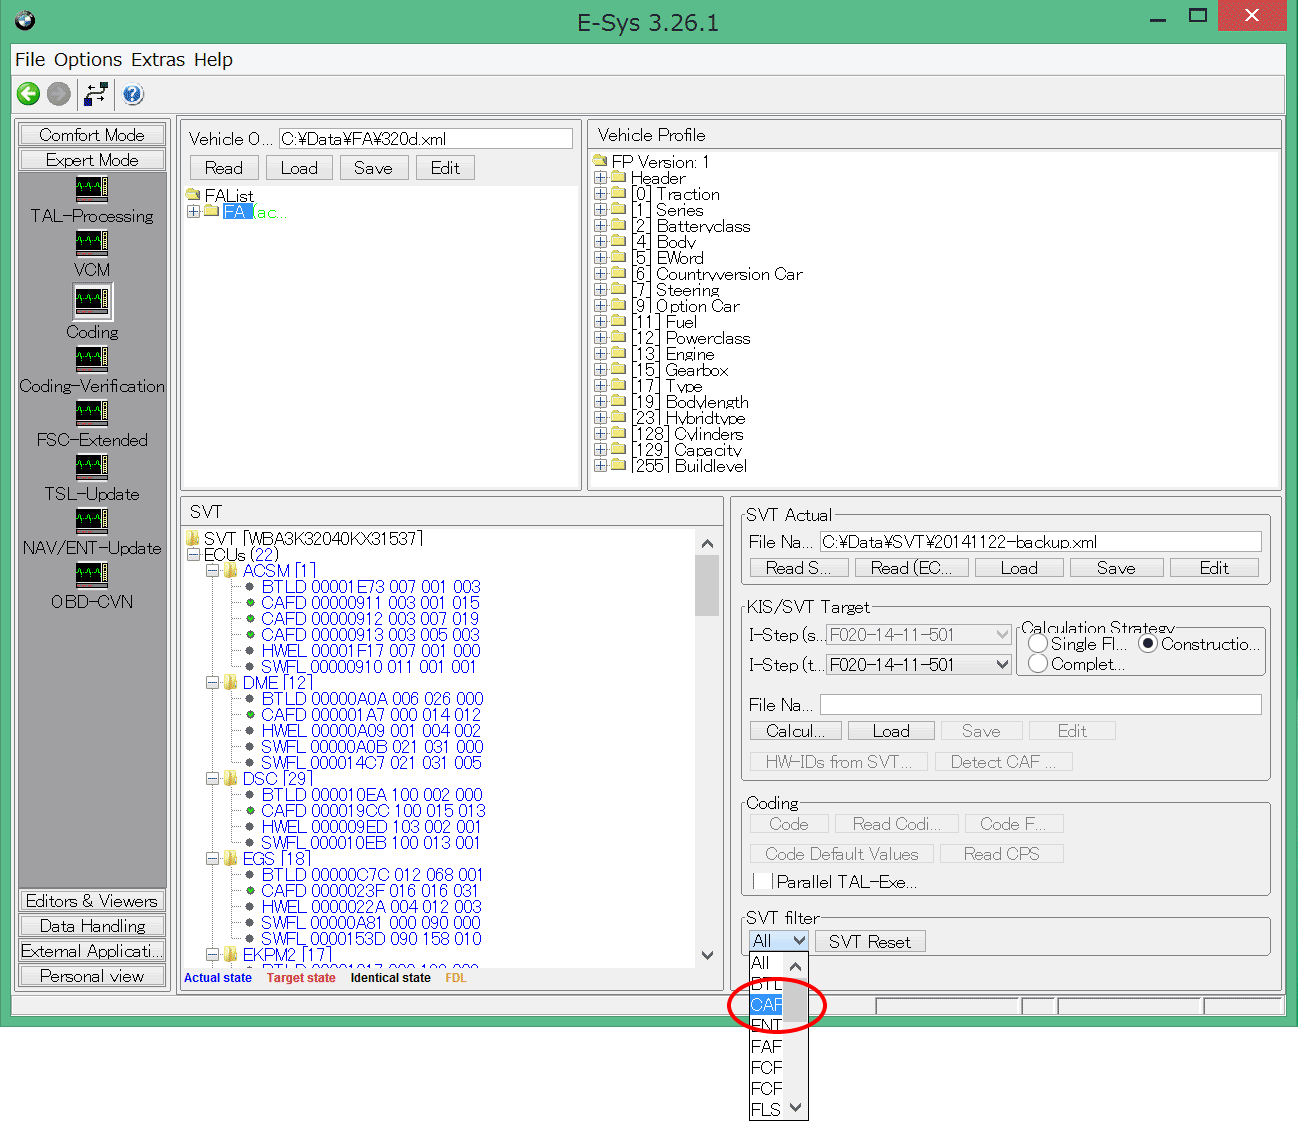Click filter list scroll down arrow
This screenshot has width=1298, height=1121.
pyautogui.click(x=796, y=1107)
